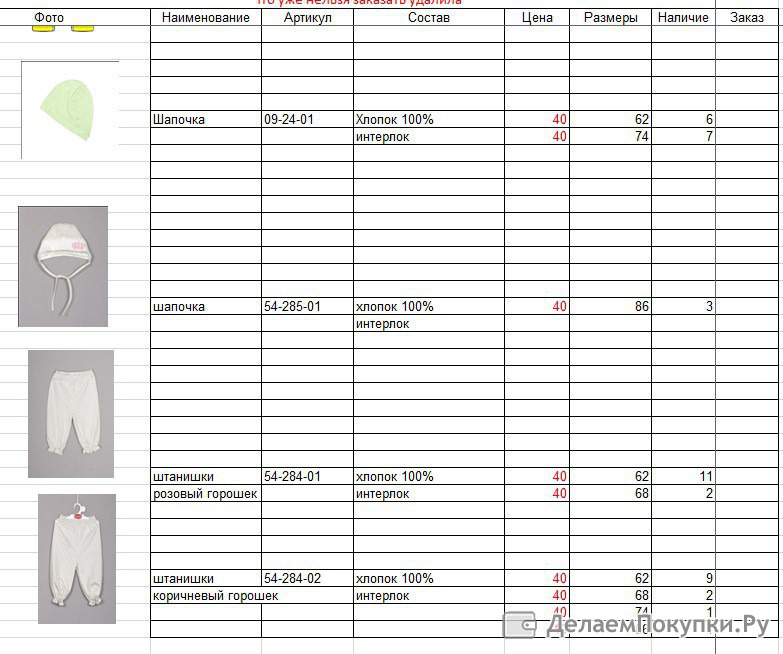Select the Хлопок 100% cell for 09-24-01

click(x=429, y=119)
